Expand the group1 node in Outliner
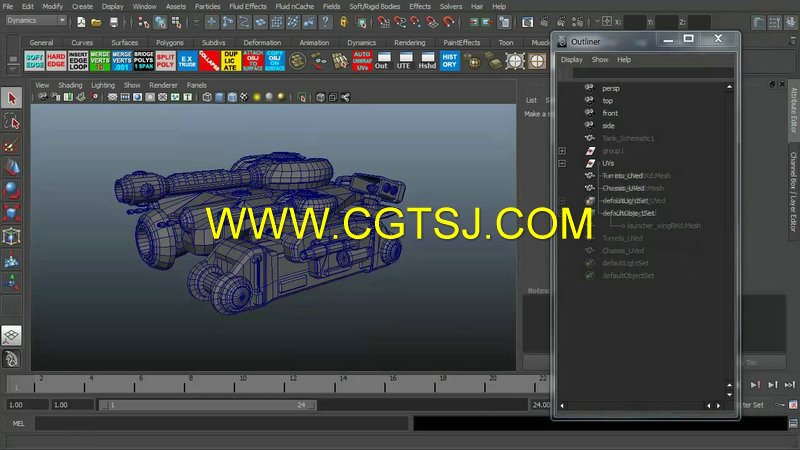 [562, 151]
